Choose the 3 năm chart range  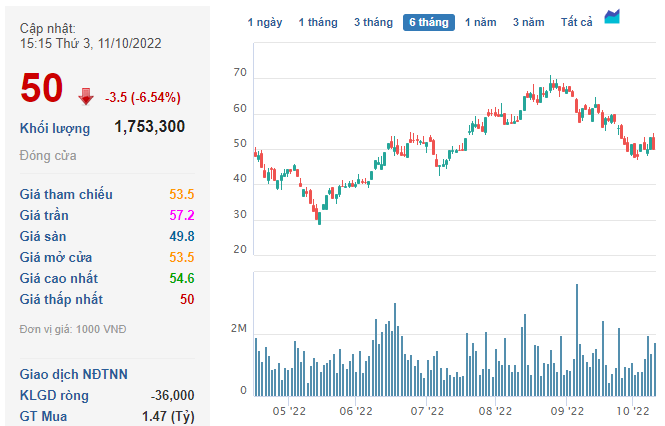coord(529,22)
